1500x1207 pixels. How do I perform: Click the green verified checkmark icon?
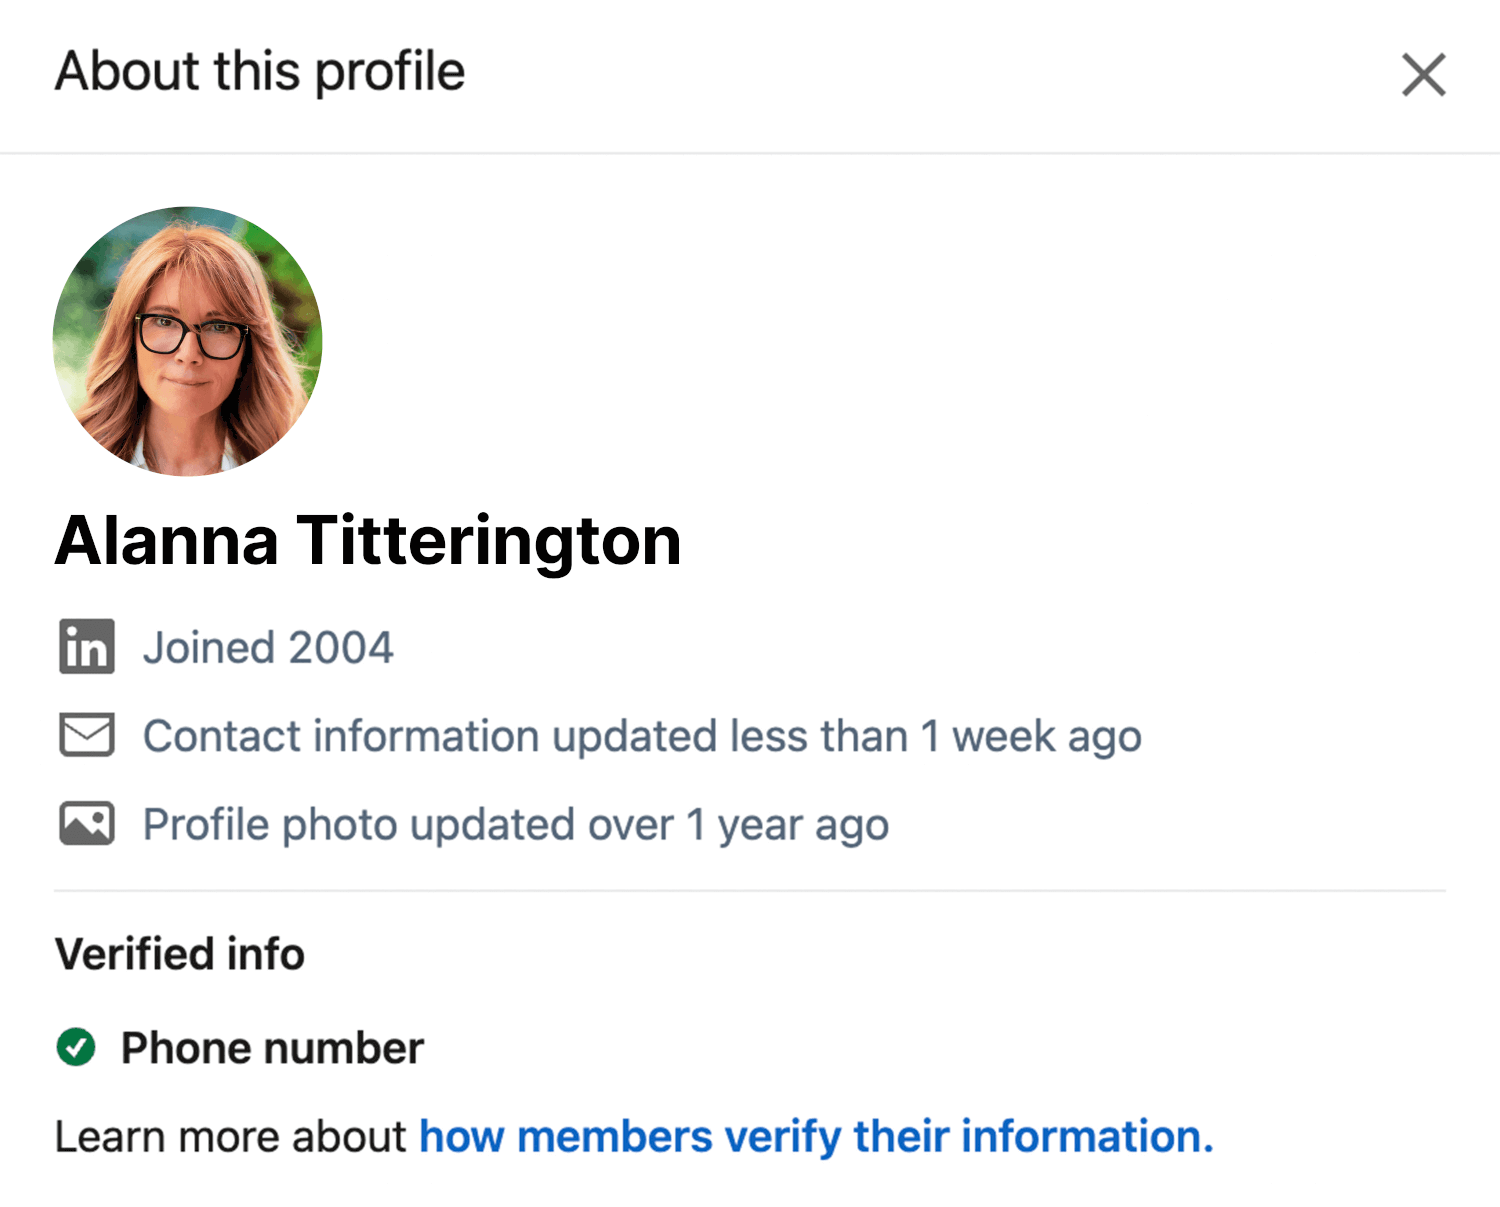pos(76,1047)
